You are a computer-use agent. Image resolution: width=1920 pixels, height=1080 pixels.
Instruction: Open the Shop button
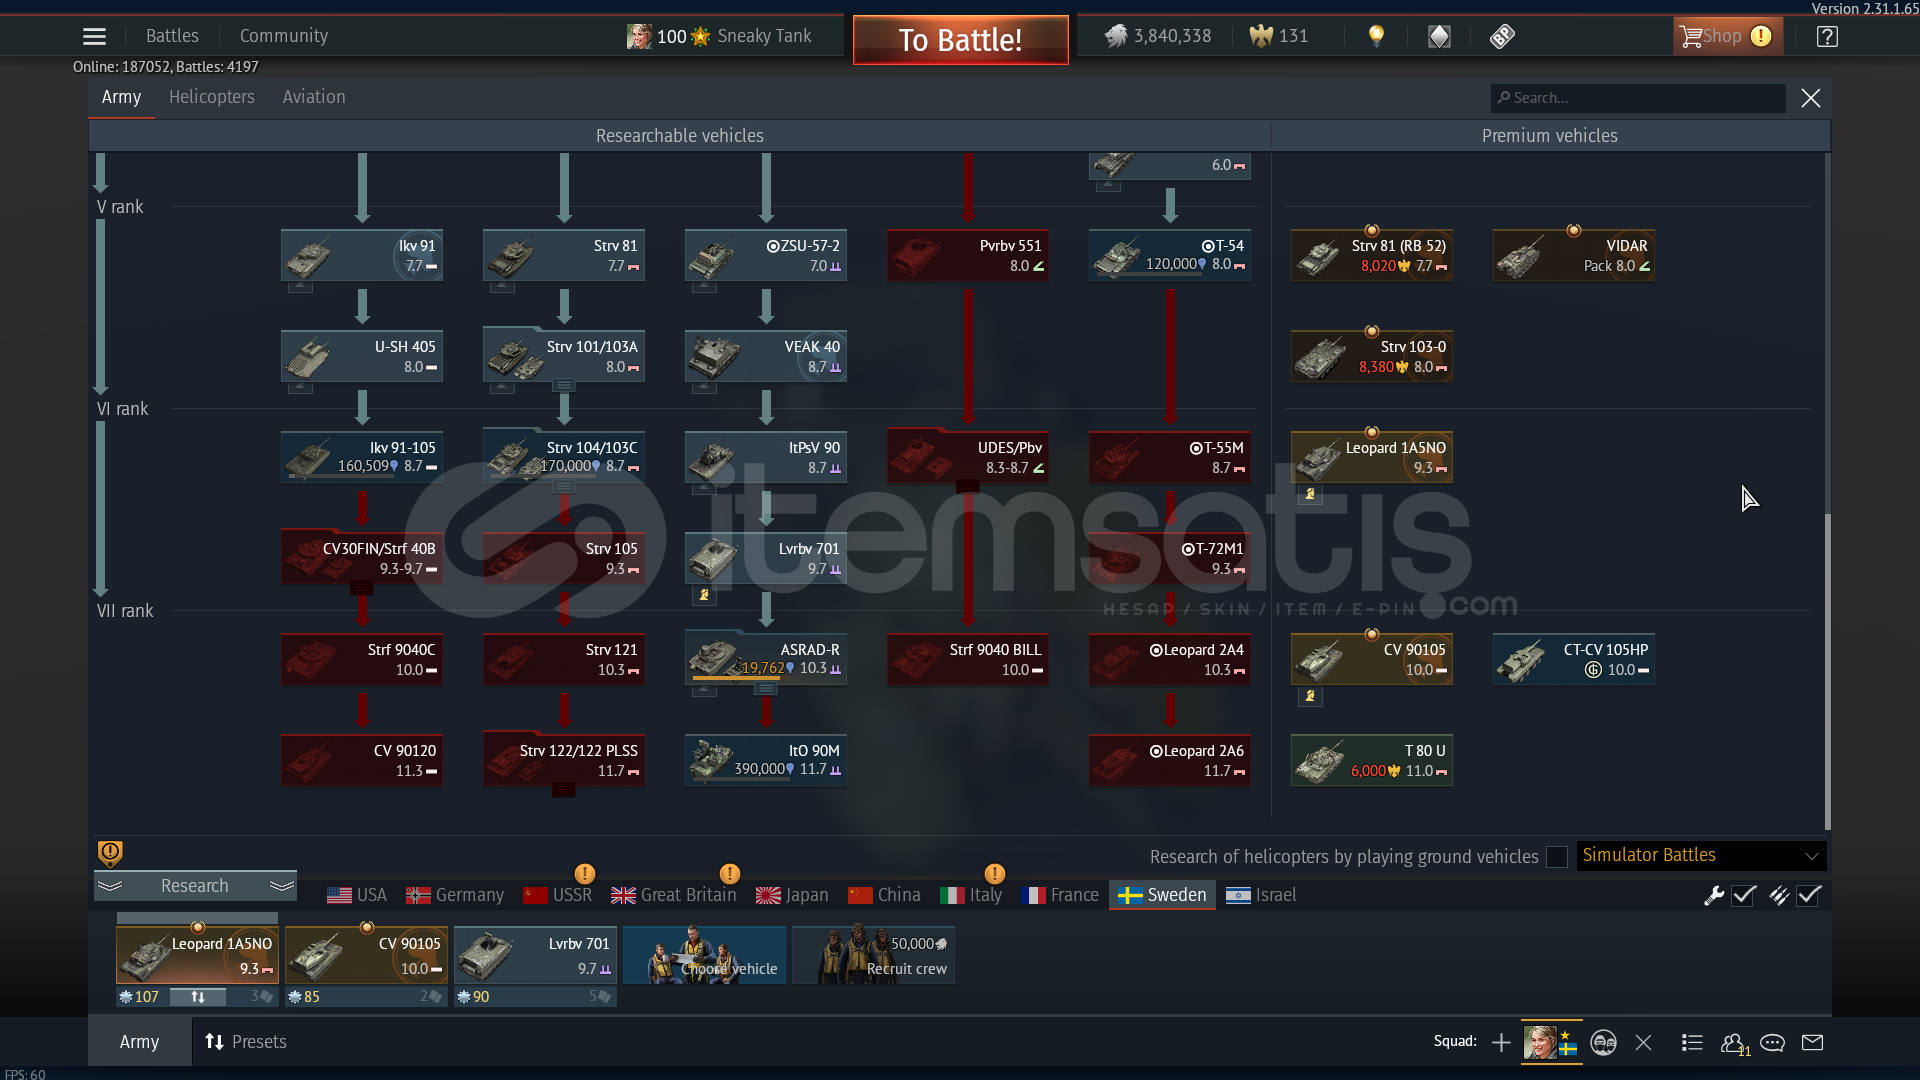(x=1727, y=37)
